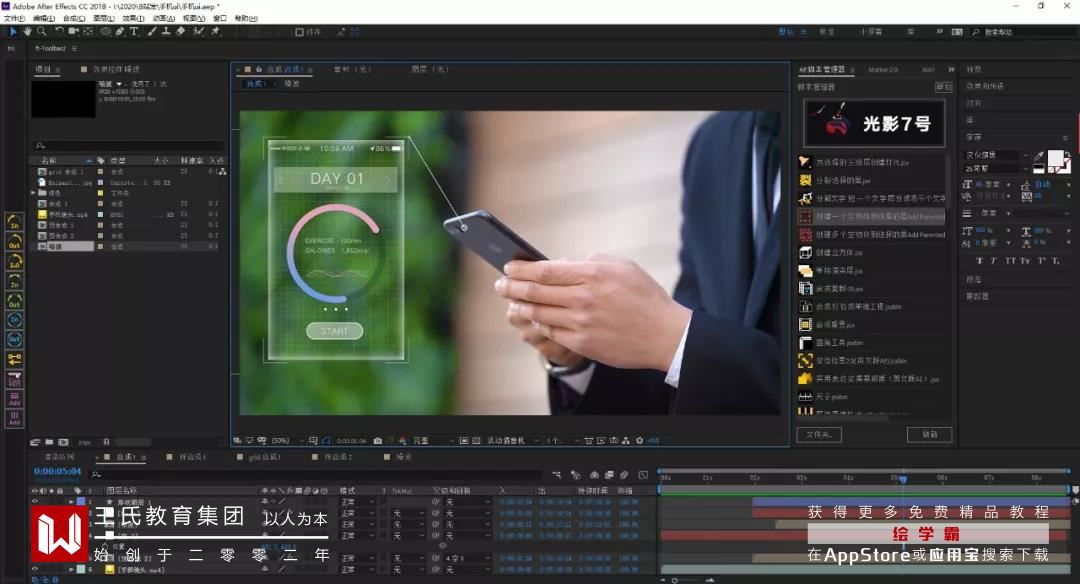The image size is (1080, 584).
Task: Select the Rotation tool
Action: tap(59, 32)
